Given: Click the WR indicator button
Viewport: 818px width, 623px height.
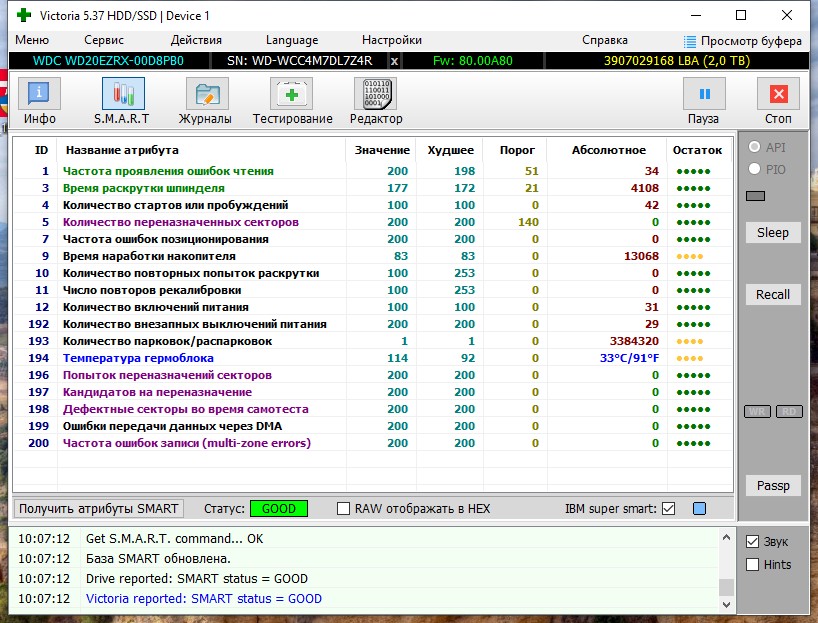Looking at the screenshot, I should [x=757, y=412].
